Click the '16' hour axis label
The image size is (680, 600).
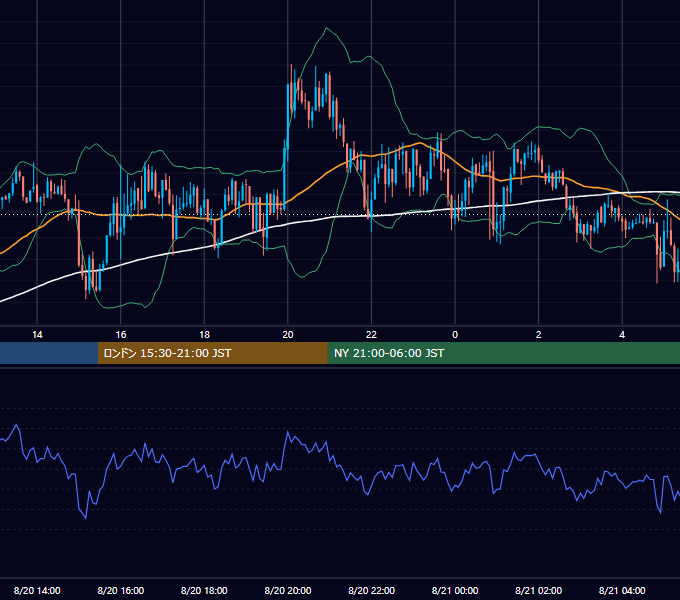pyautogui.click(x=121, y=335)
